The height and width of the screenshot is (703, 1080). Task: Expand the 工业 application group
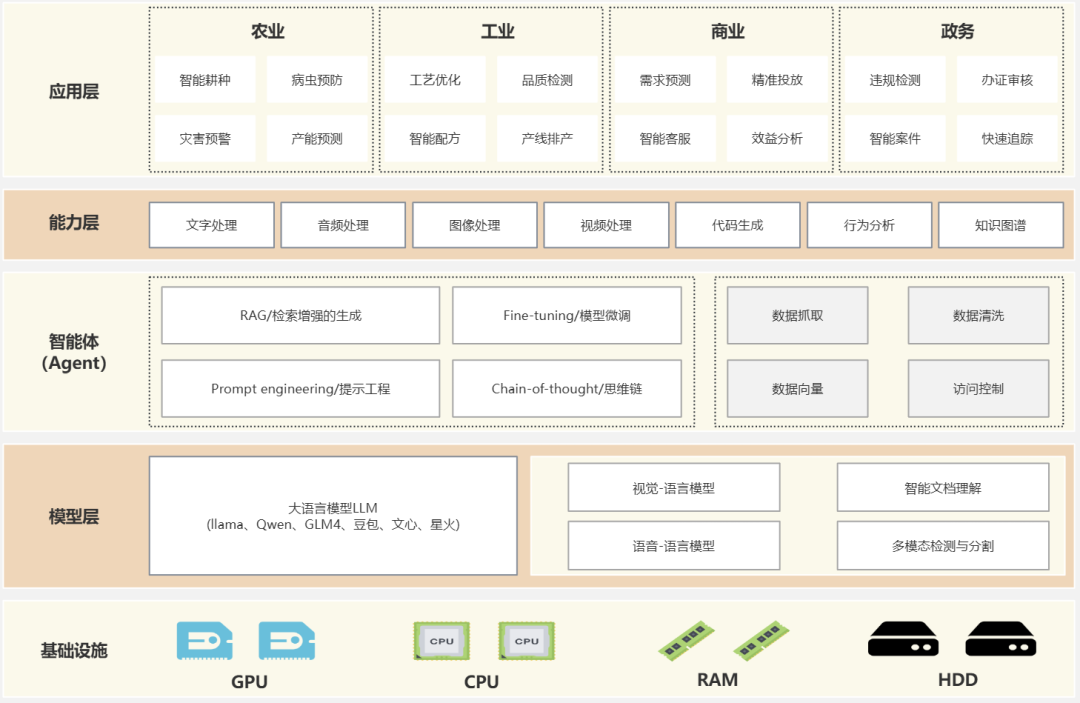497,31
